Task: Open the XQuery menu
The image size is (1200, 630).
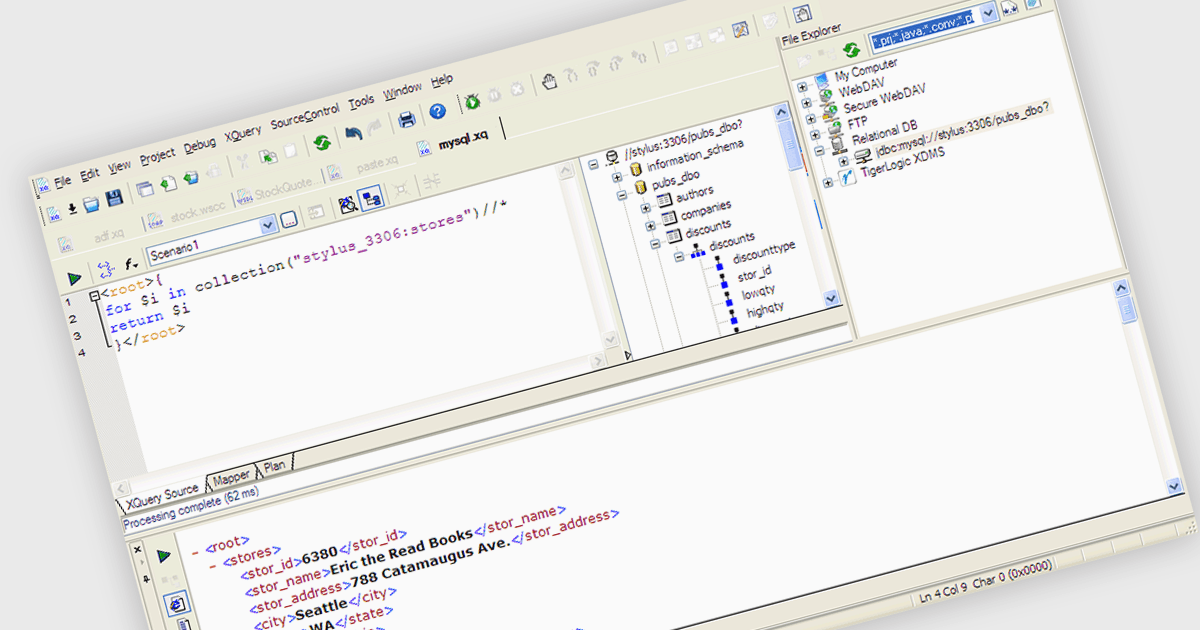Action: tap(243, 134)
